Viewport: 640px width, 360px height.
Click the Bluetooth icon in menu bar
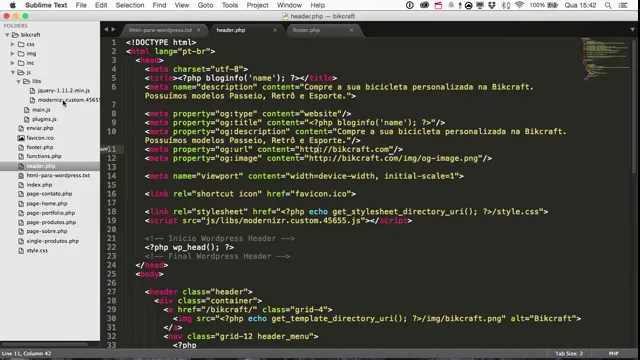[505, 5]
